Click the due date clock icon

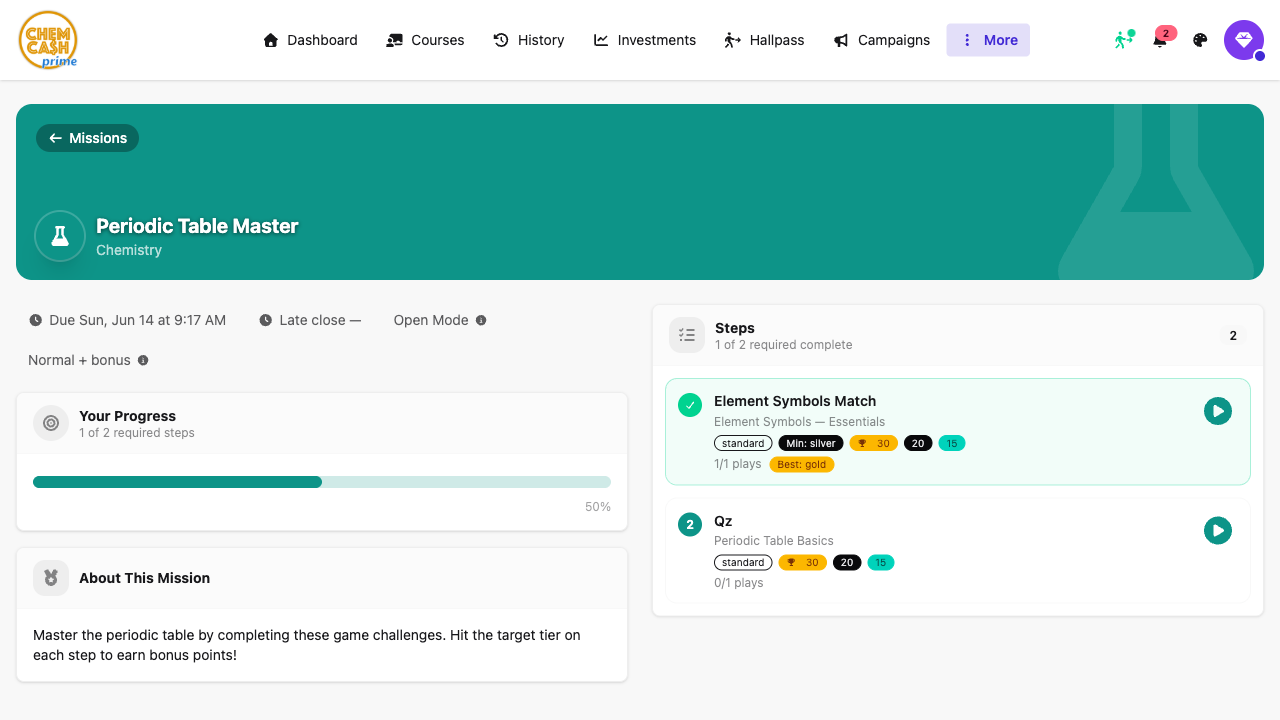pyautogui.click(x=36, y=320)
